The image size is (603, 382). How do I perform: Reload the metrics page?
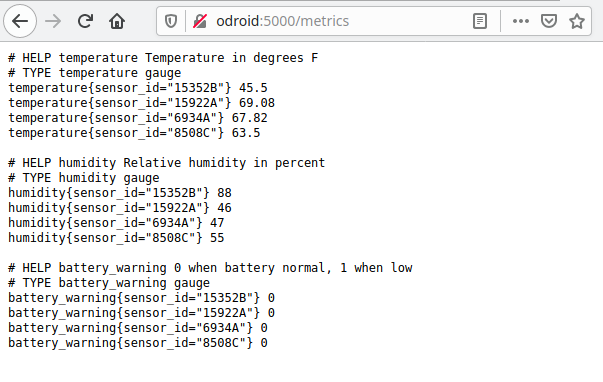pyautogui.click(x=85, y=21)
